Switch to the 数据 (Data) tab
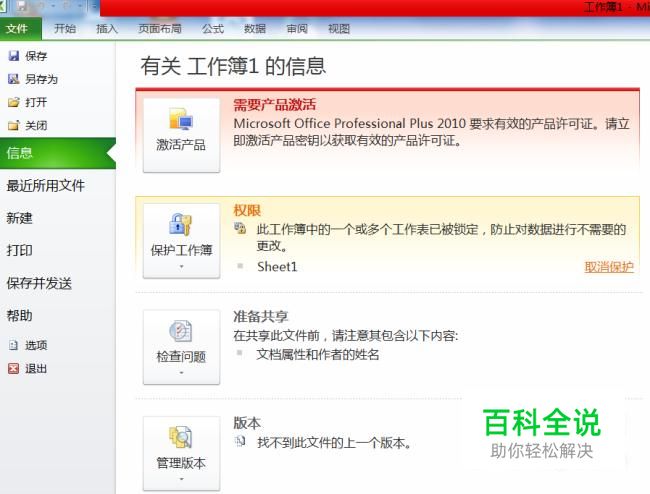Image resolution: width=650 pixels, height=494 pixels. (x=255, y=29)
